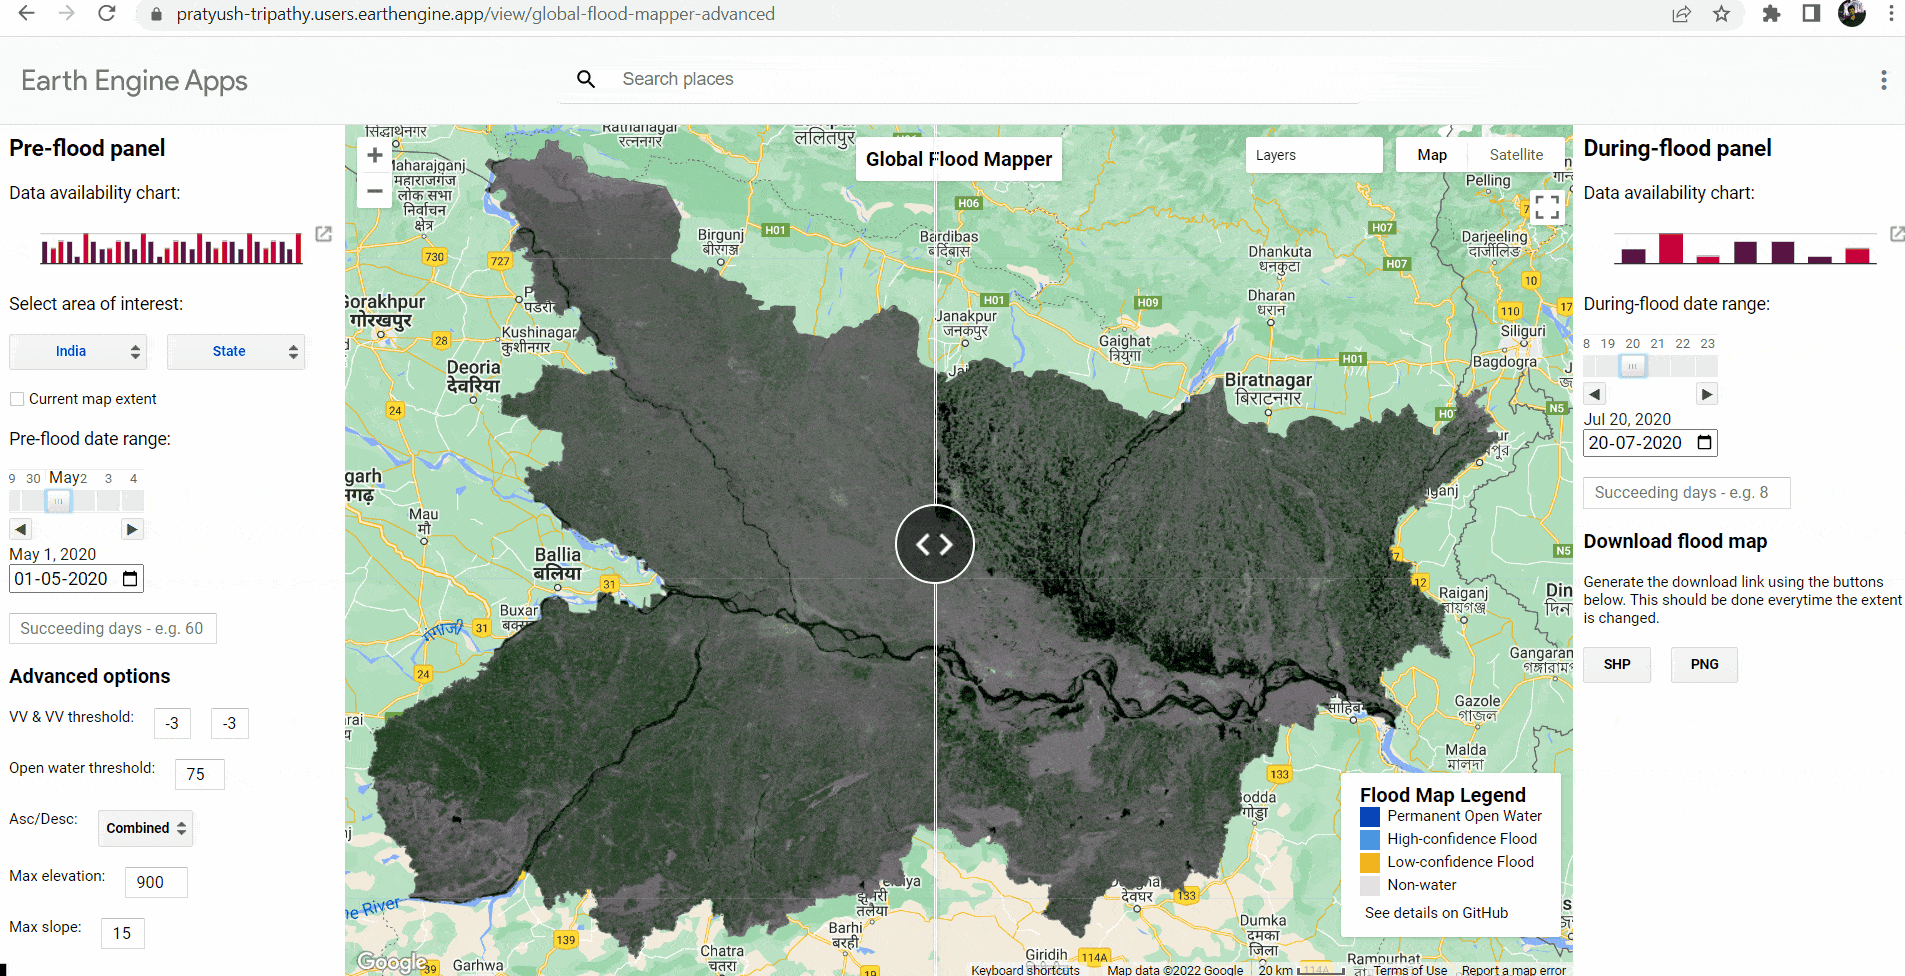1905x976 pixels.
Task: Toggle fullscreen map view
Action: 1547,207
